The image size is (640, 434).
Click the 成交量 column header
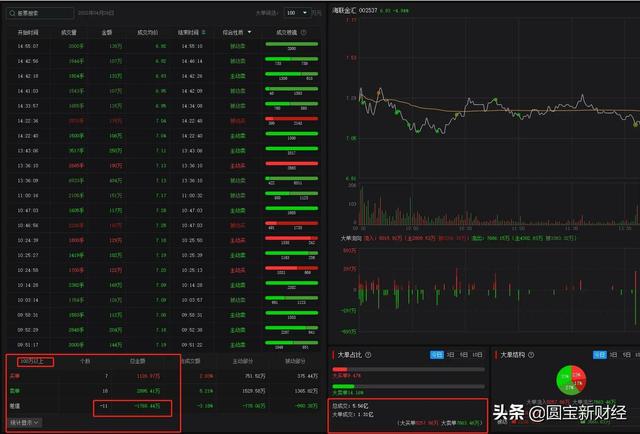click(x=69, y=32)
